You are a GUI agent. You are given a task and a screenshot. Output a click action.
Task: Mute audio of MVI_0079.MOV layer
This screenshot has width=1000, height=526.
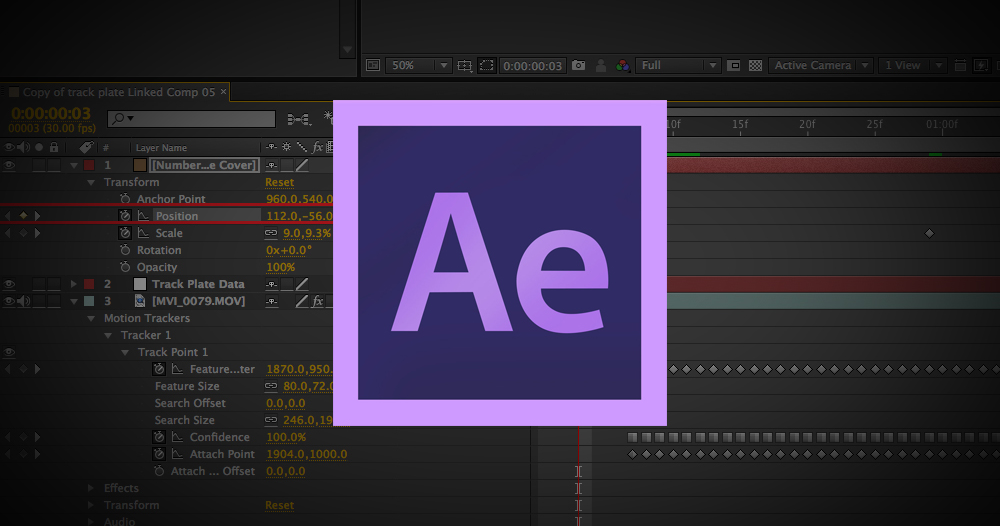click(x=24, y=301)
